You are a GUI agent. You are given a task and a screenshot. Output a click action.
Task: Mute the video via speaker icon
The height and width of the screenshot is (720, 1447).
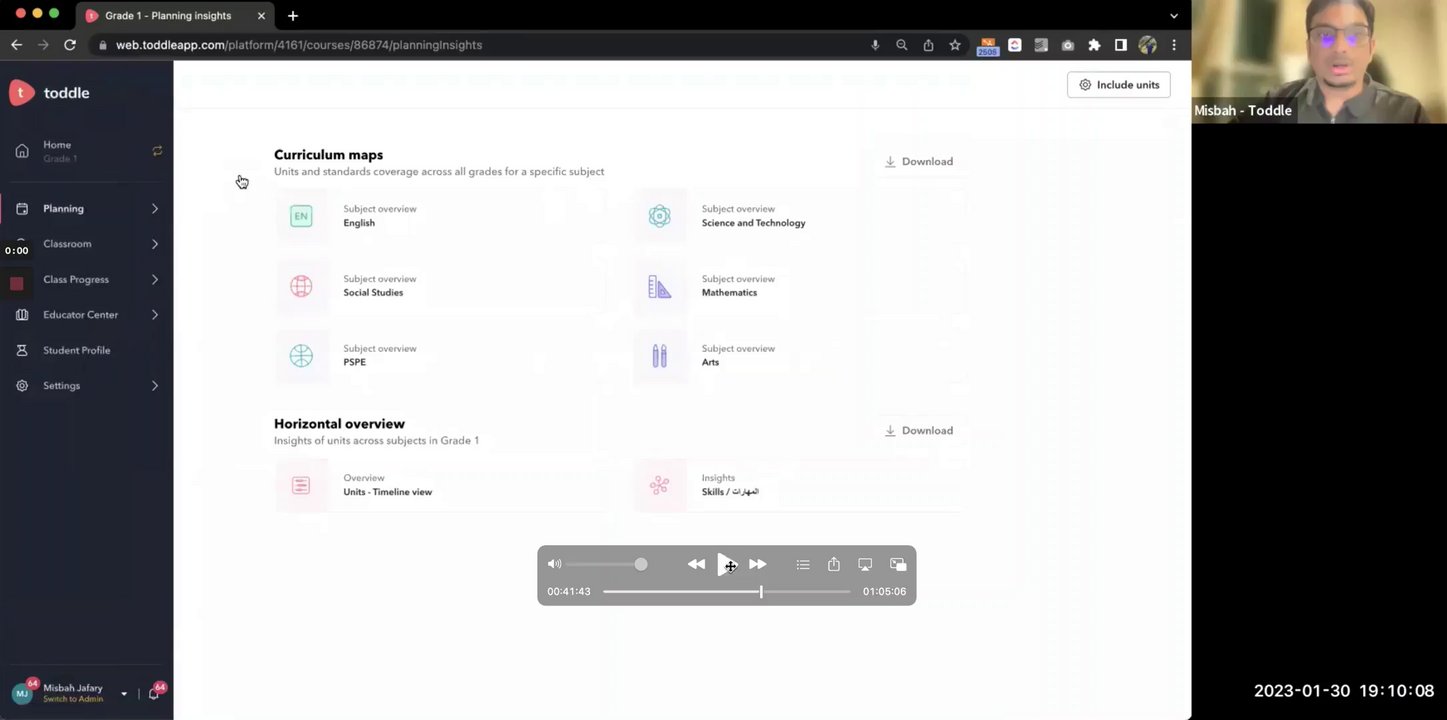[x=554, y=564]
